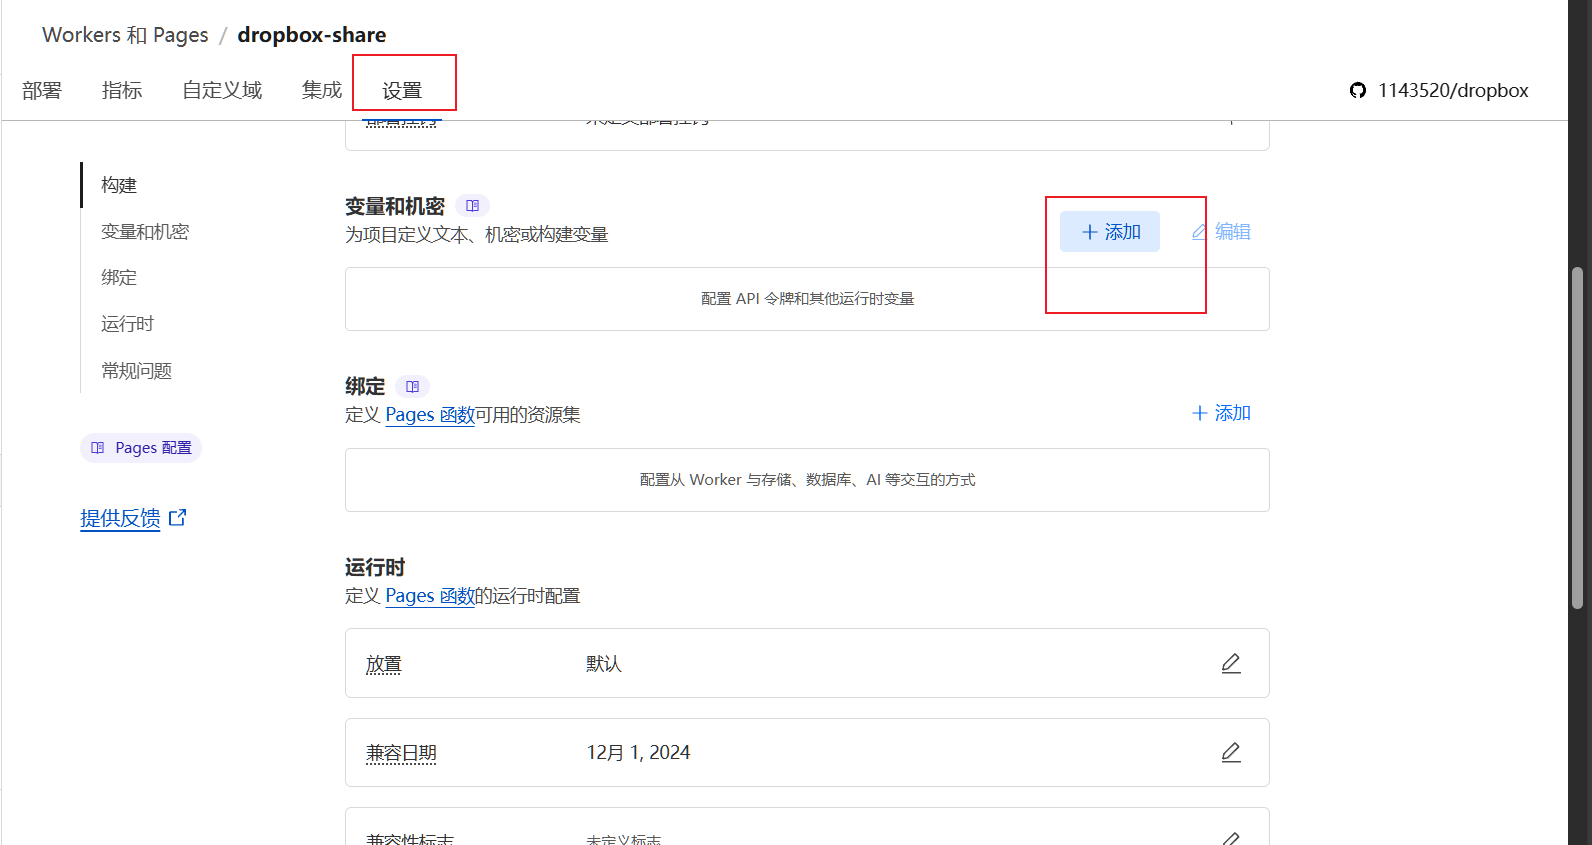Screen dimensions: 1592x845
Task: Click the Pages 配置 badge
Action: [141, 448]
